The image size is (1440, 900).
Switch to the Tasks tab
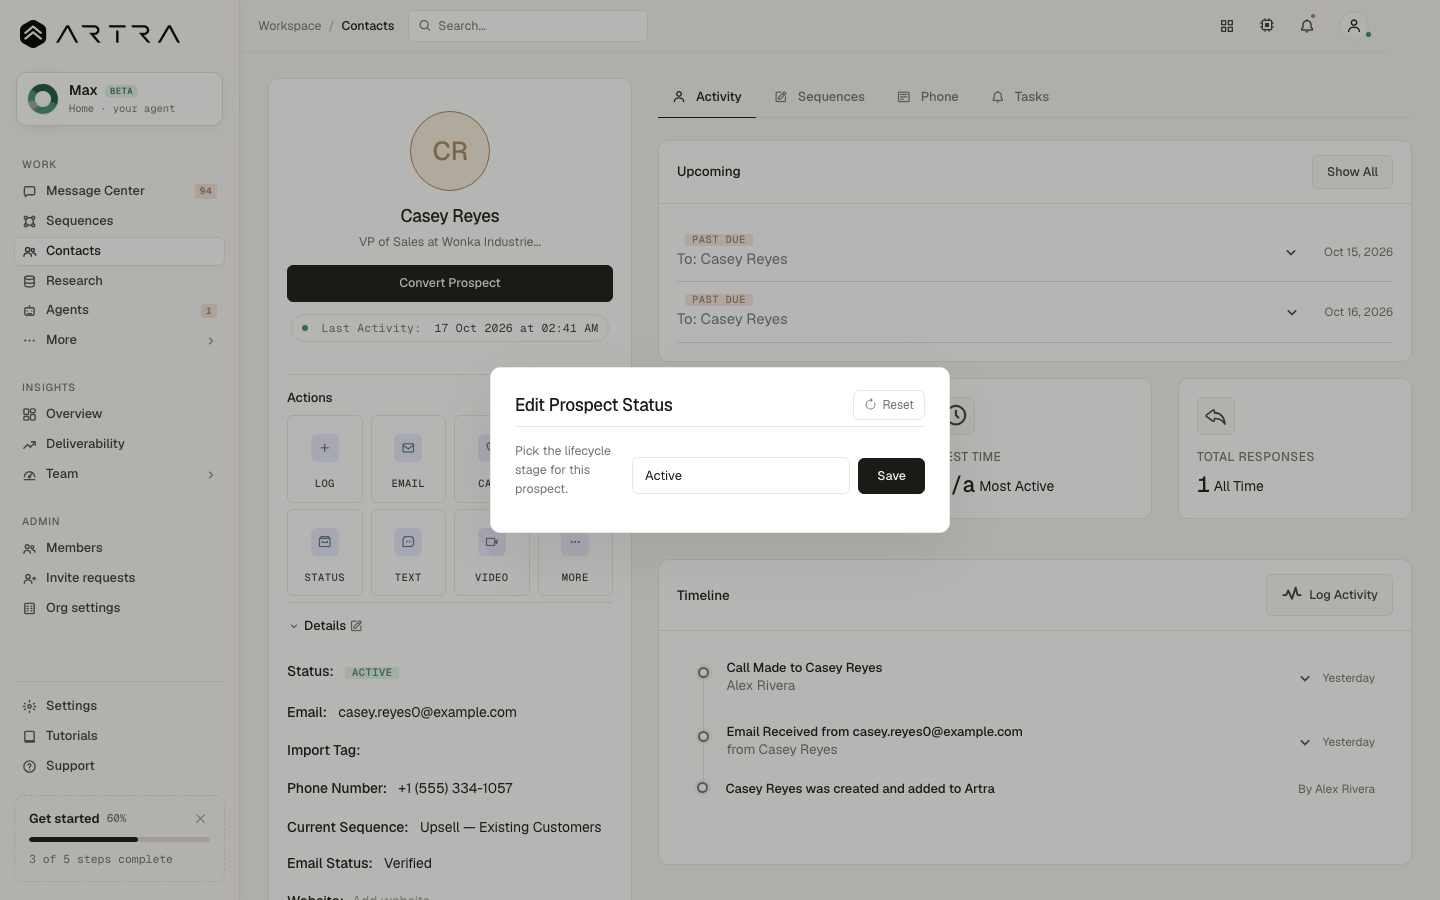1020,97
